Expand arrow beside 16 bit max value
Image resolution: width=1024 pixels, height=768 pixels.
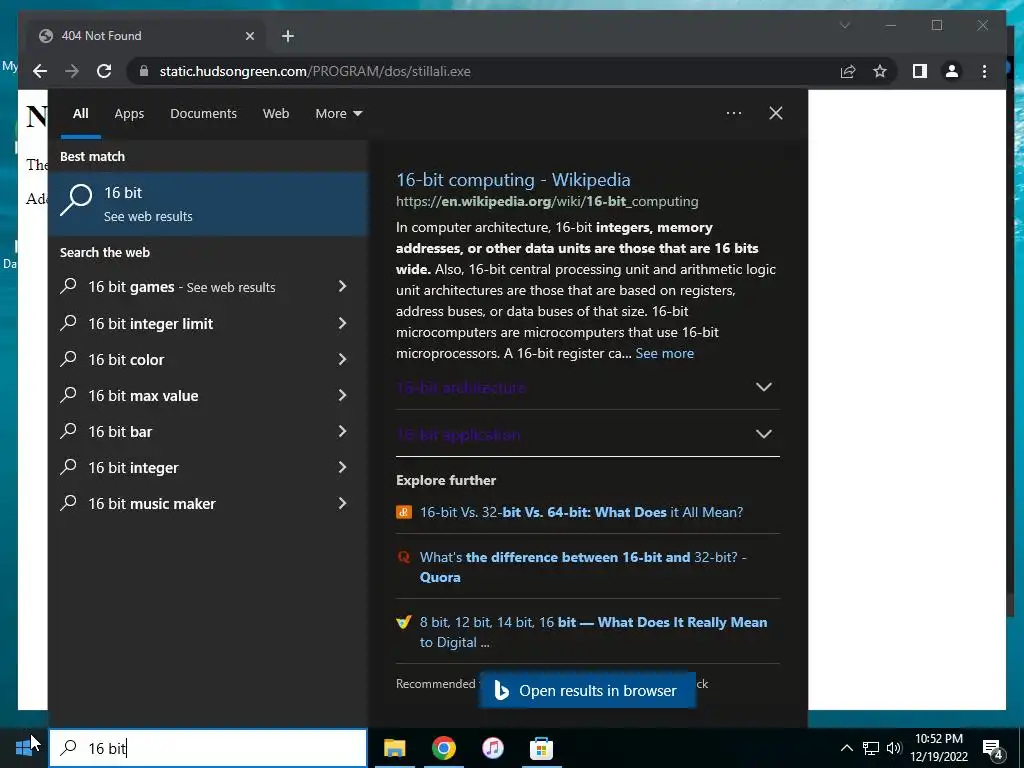click(342, 394)
